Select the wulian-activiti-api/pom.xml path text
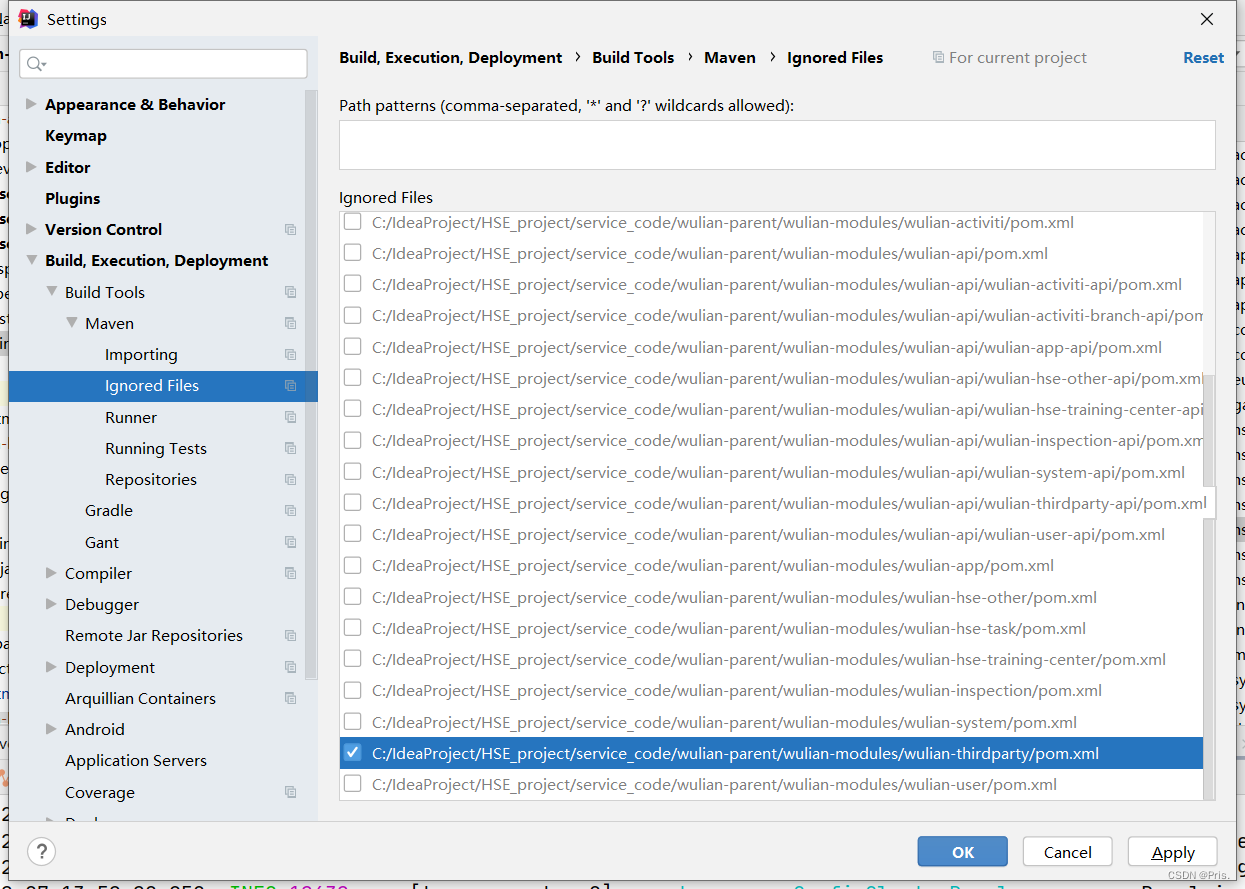 click(x=777, y=284)
